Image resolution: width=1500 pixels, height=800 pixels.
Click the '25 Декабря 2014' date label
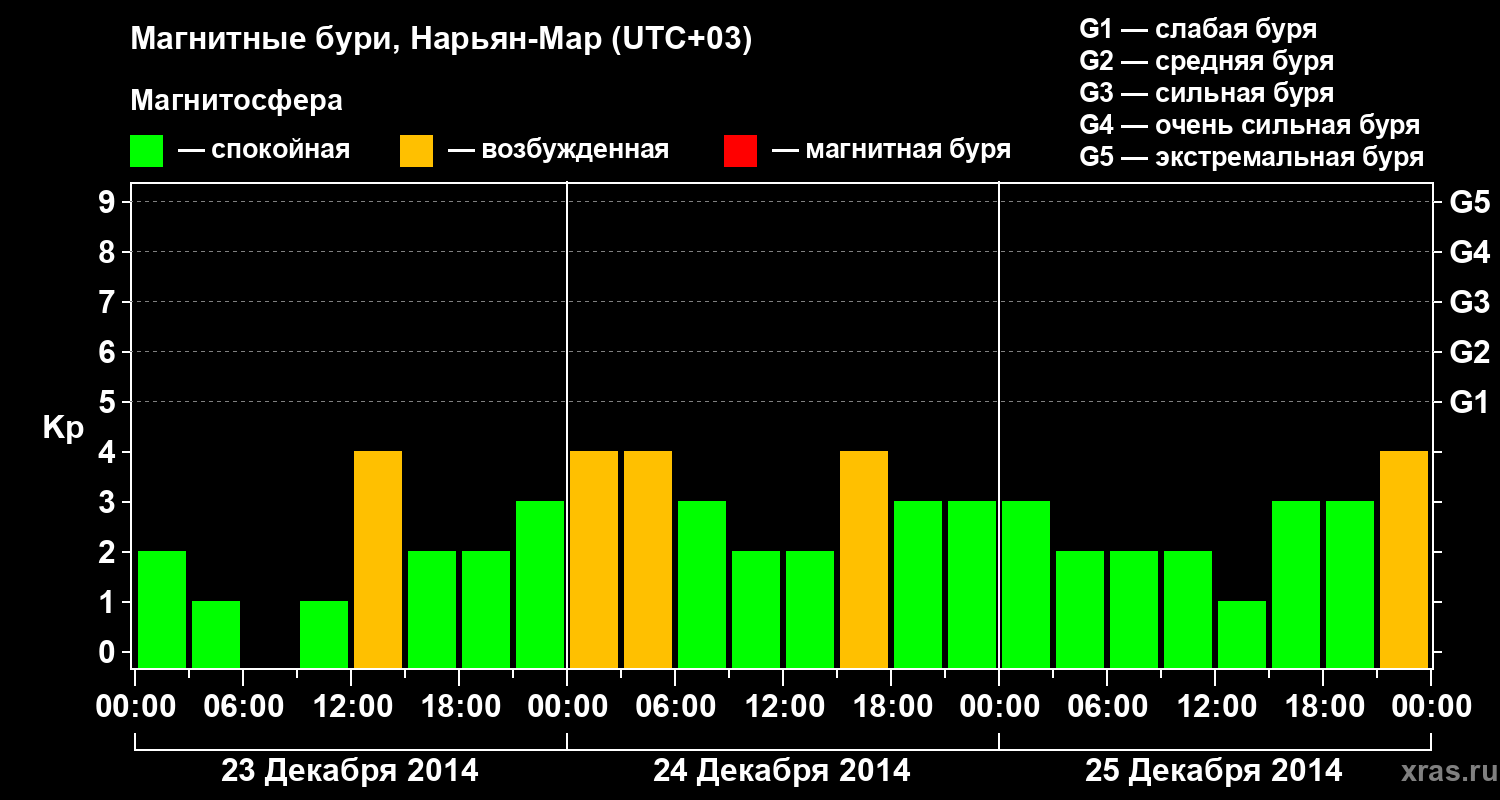tap(1214, 771)
